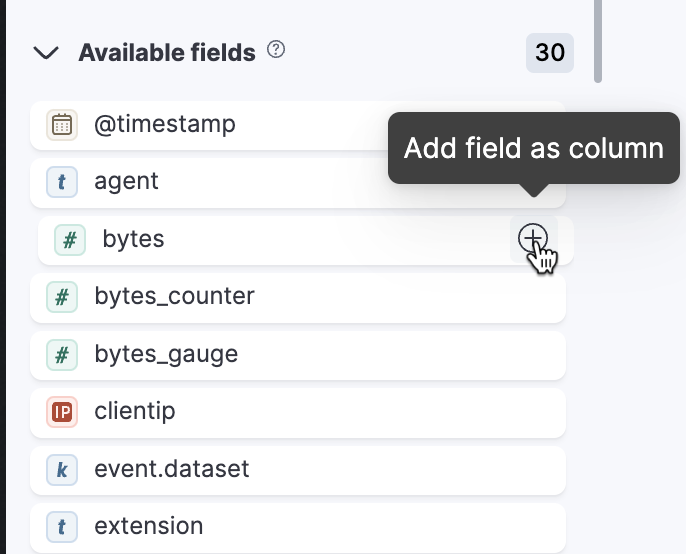
Task: Open the bytes_gauge field
Action: 298,355
